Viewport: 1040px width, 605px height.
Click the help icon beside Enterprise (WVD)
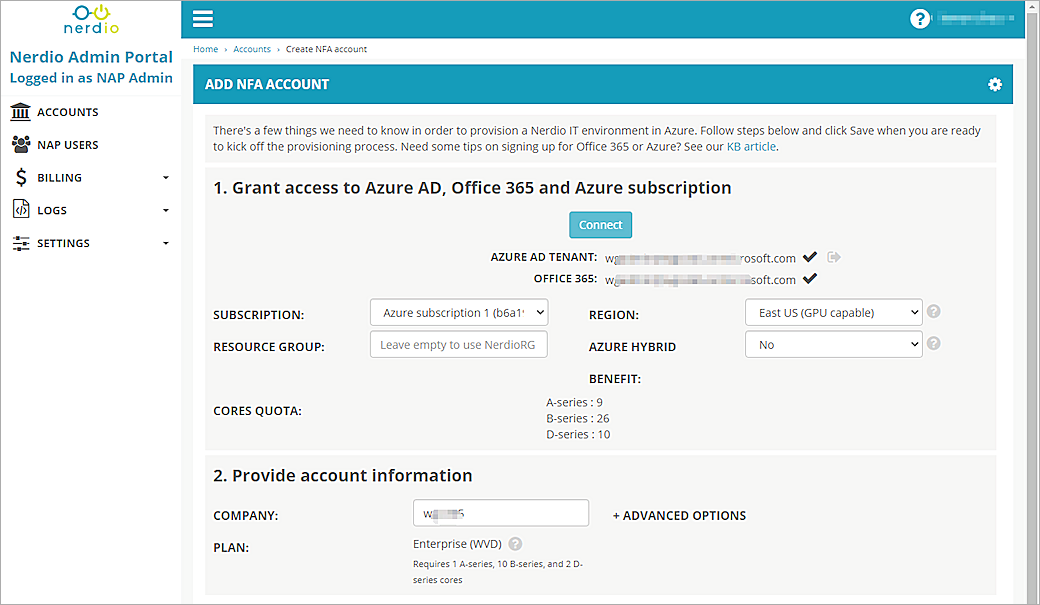click(515, 544)
